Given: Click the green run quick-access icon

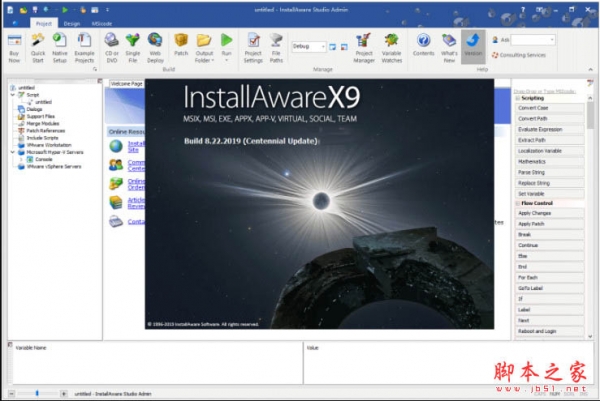Looking at the screenshot, I should pos(65,10).
